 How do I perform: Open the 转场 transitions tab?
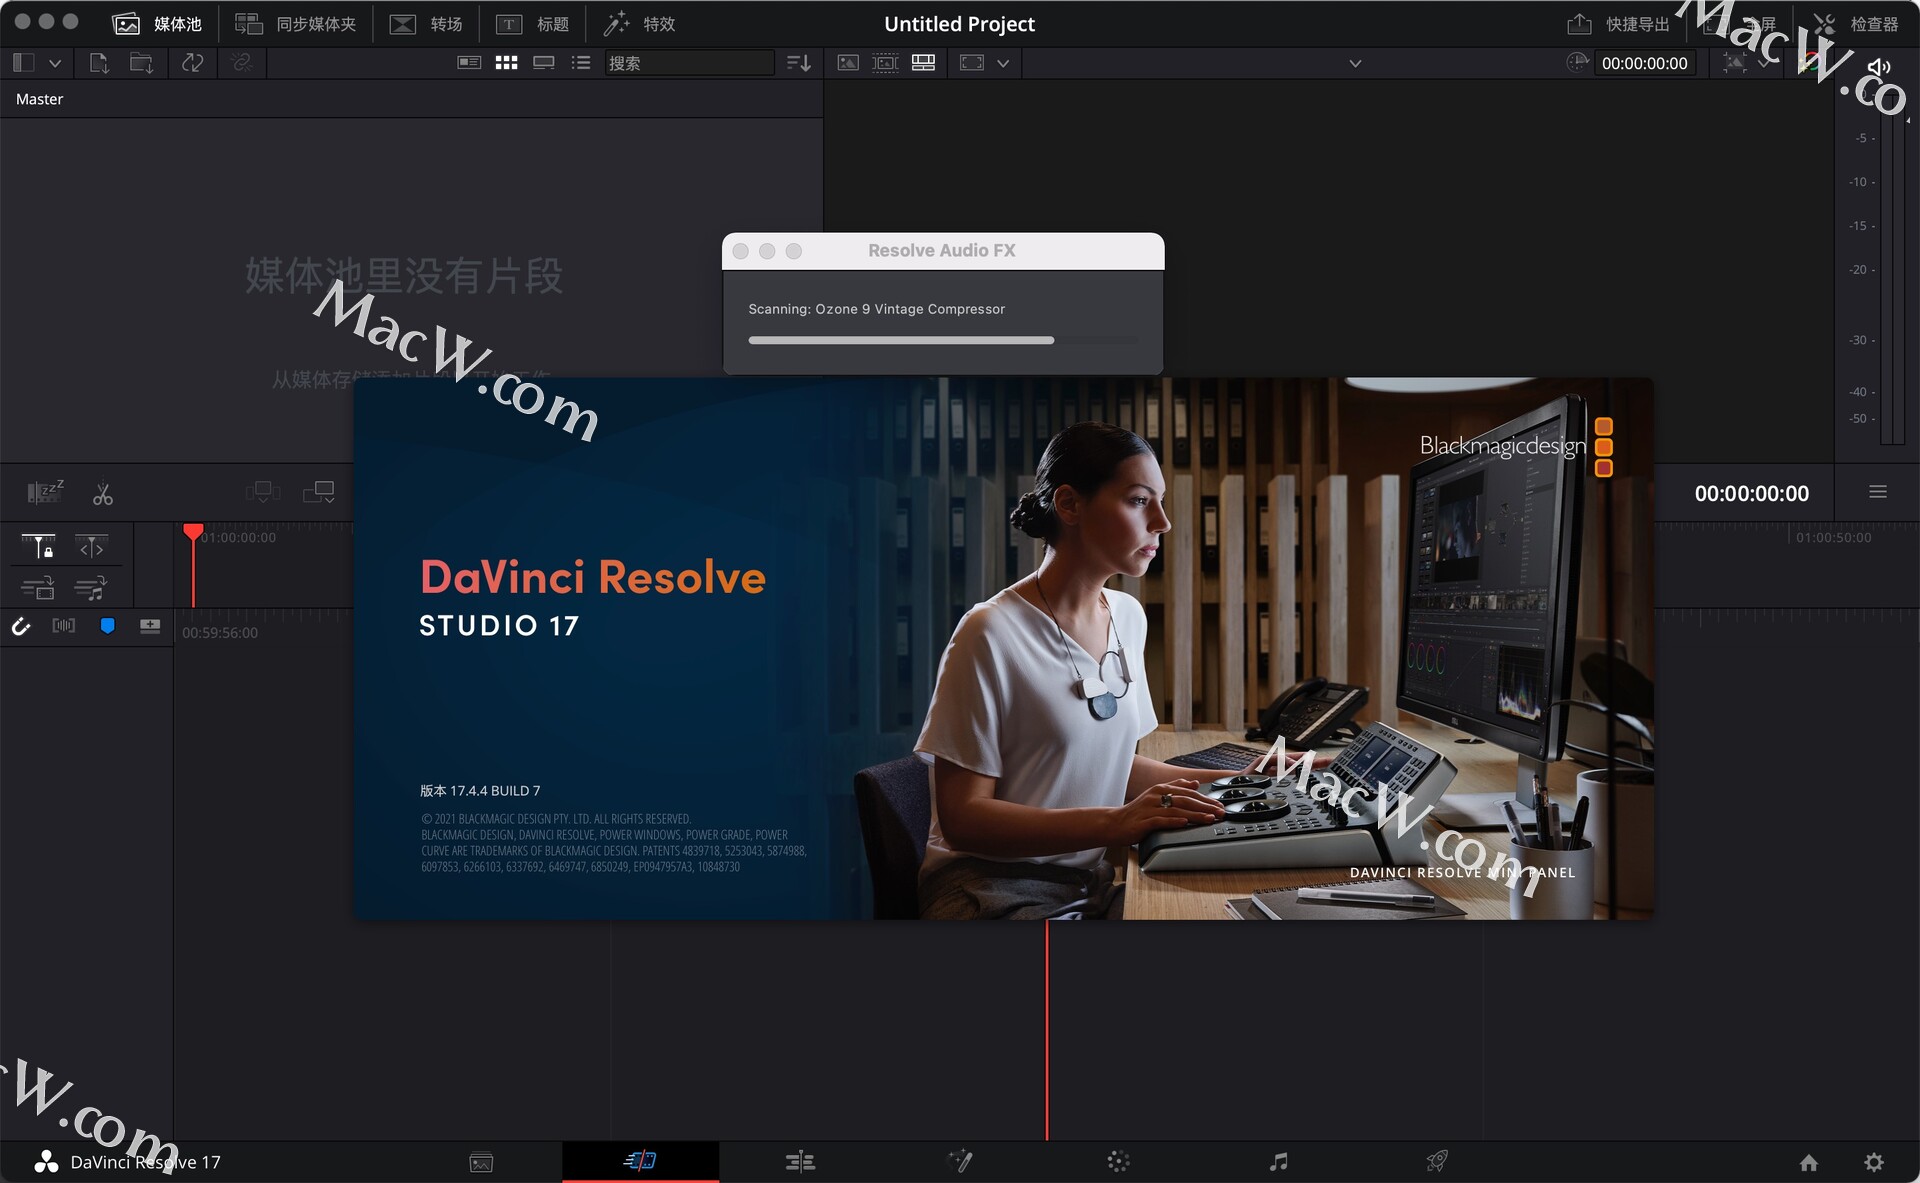click(425, 23)
